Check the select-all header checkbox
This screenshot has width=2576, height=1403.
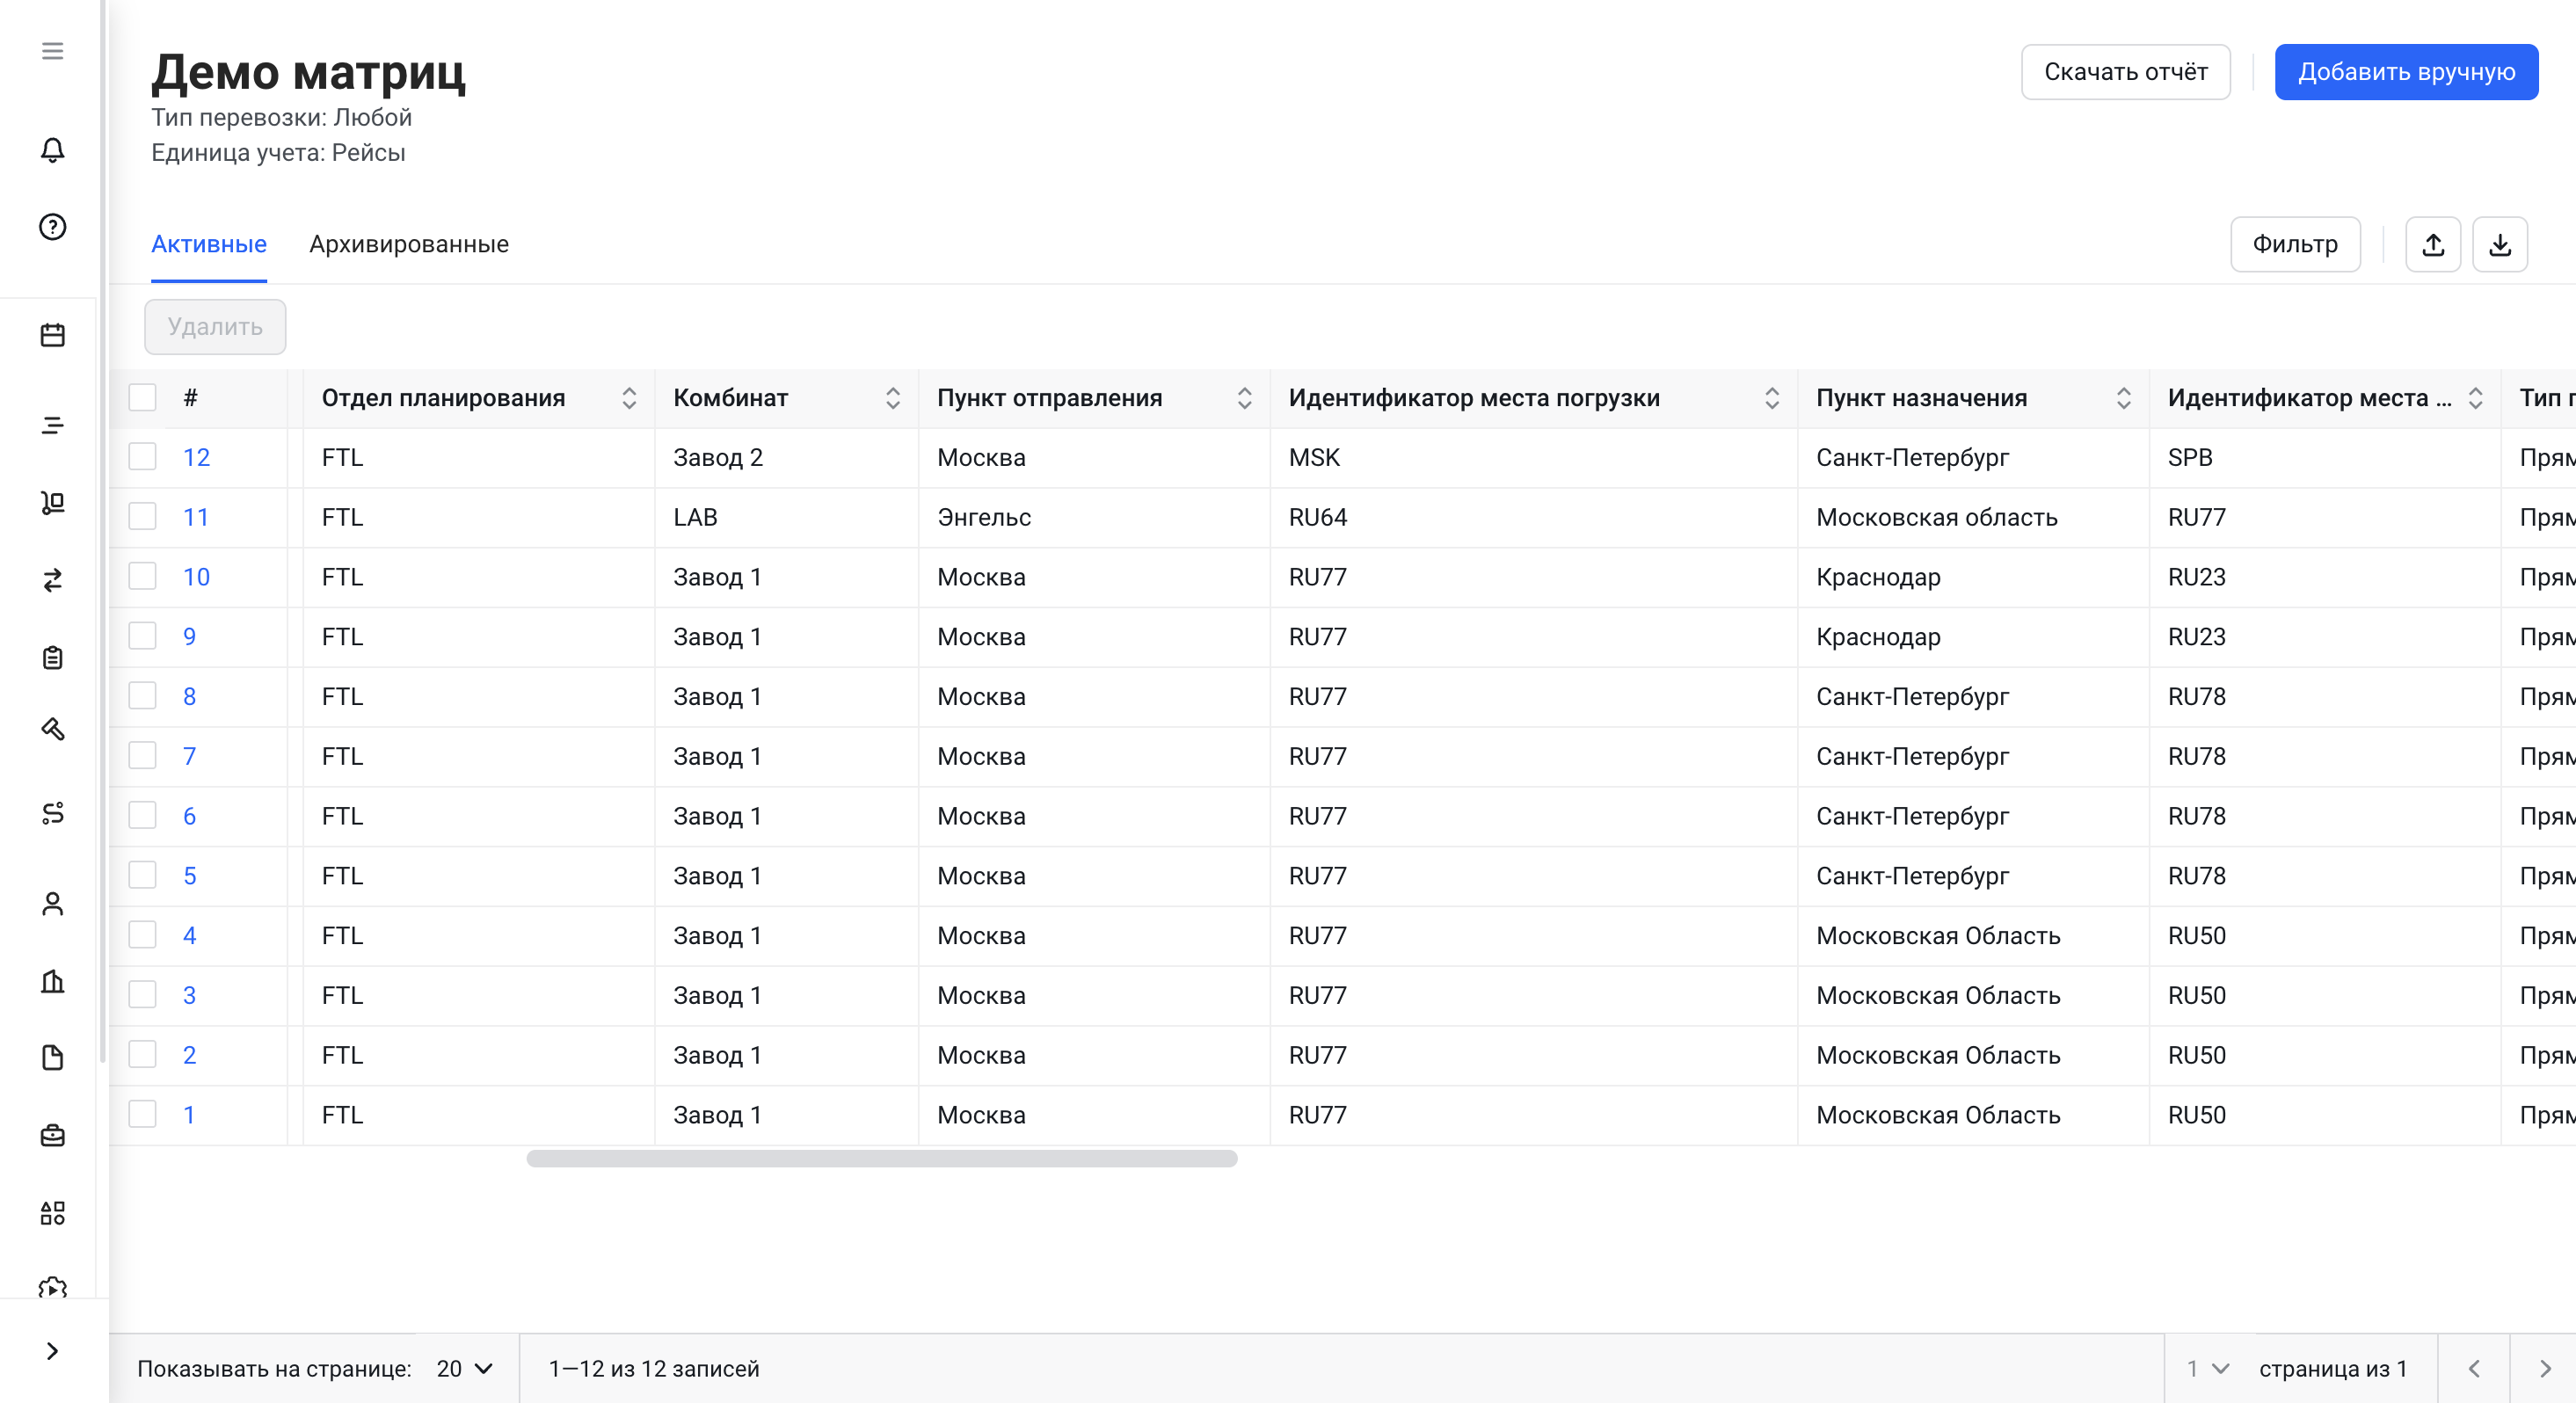(142, 397)
